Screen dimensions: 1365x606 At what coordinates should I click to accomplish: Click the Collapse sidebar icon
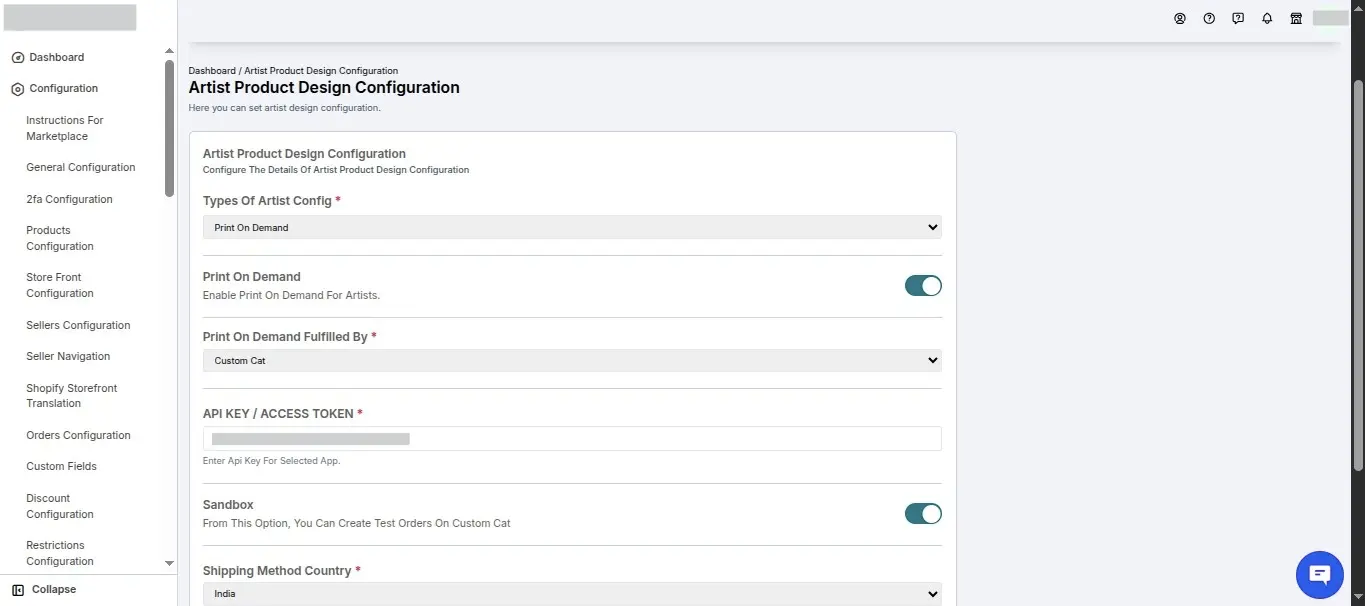click(x=17, y=590)
